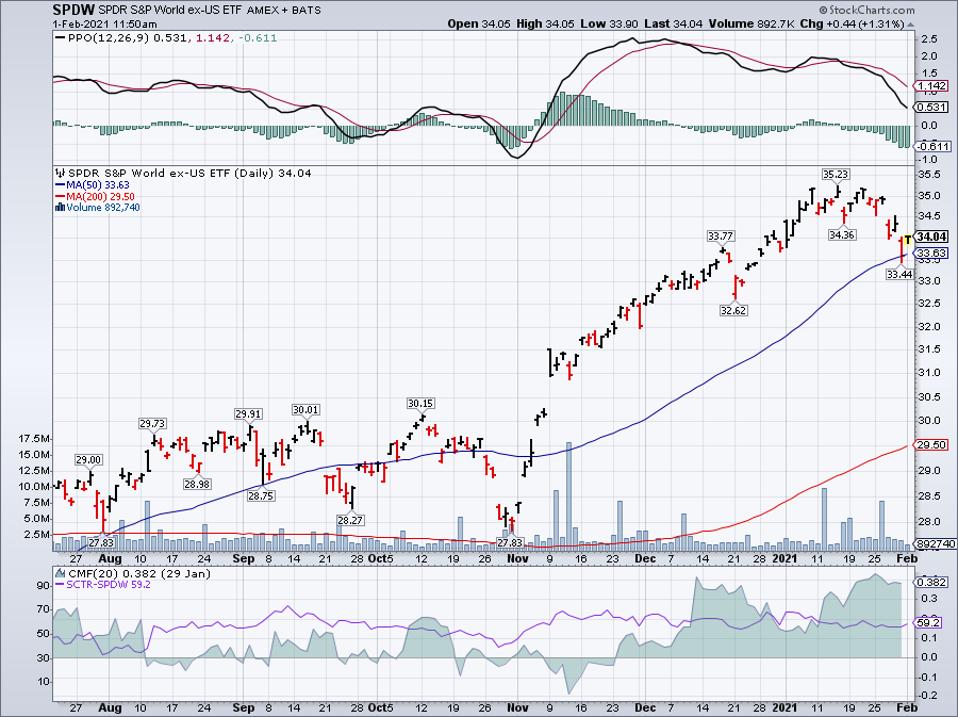Click the 17.5M volume axis label

(34, 439)
